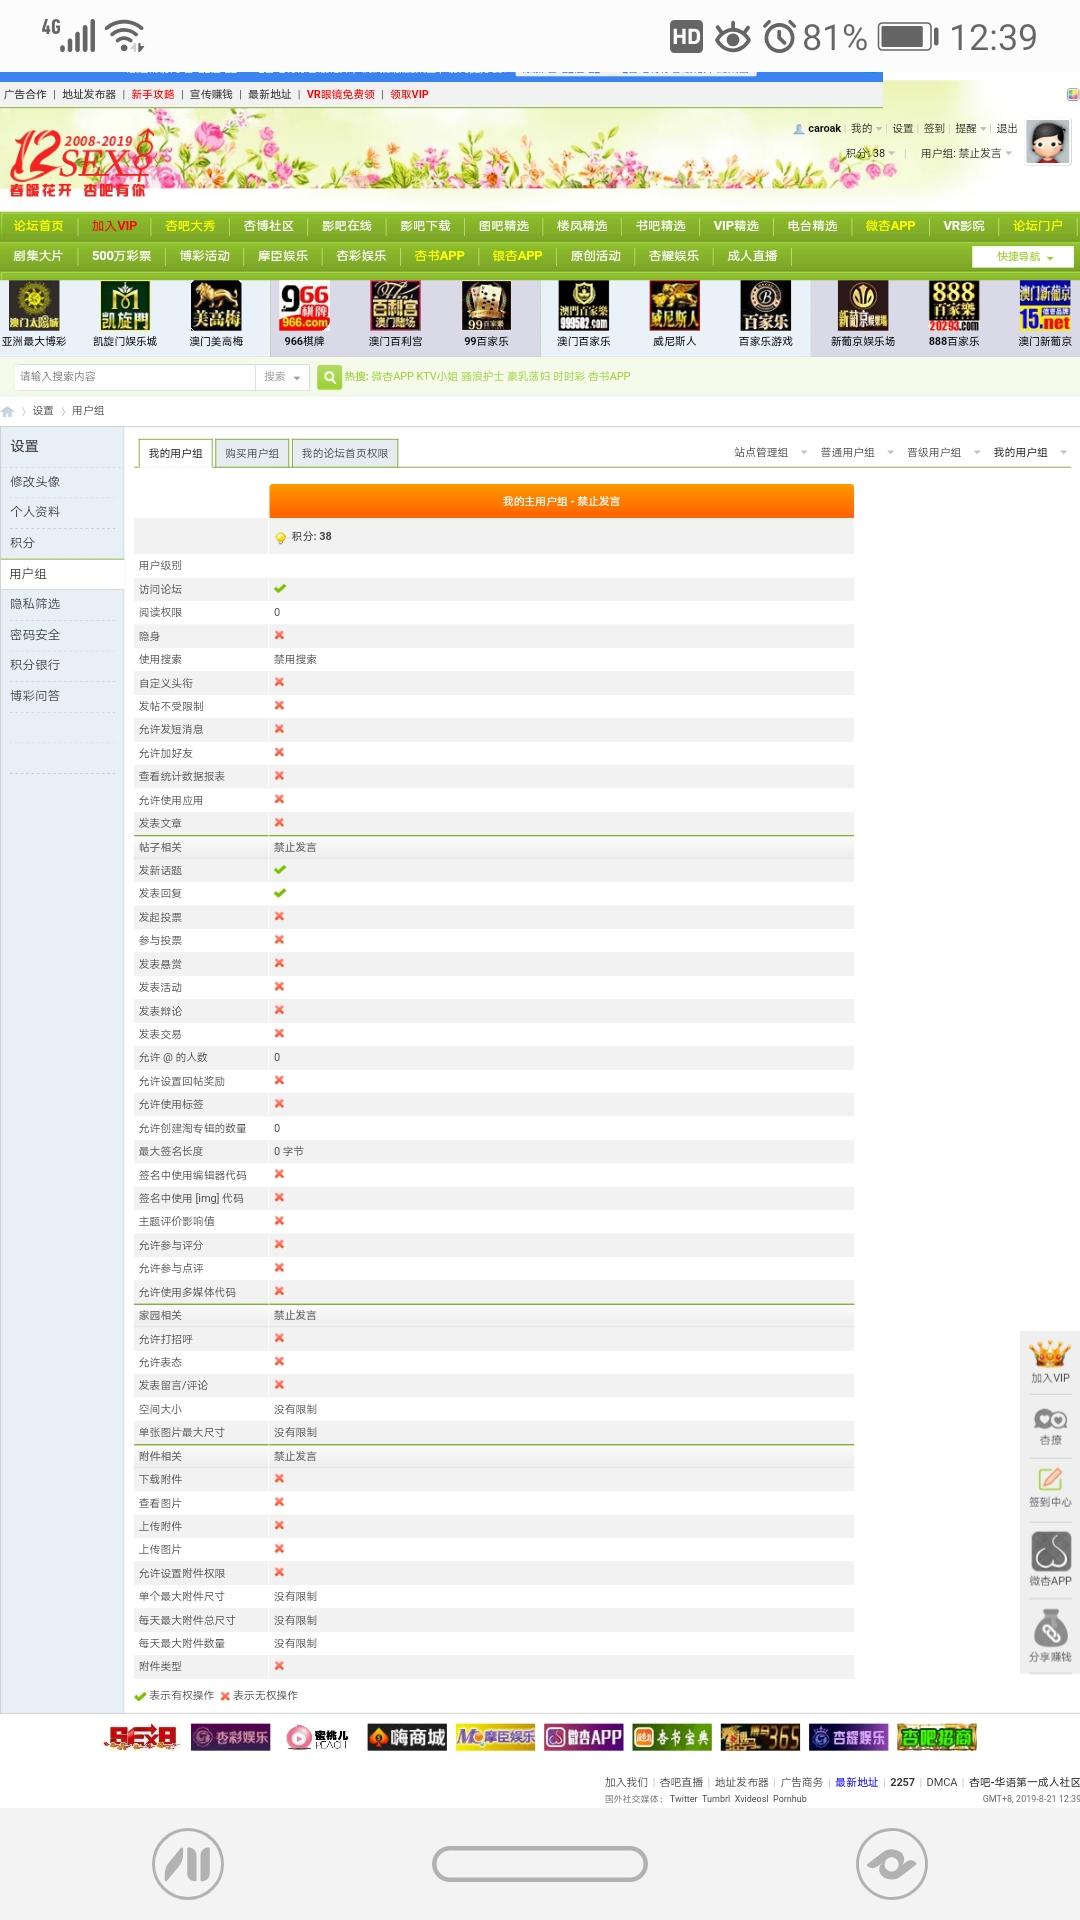Select 隐私筛选 in settings sidebar
1080x1920 pixels.
point(35,604)
